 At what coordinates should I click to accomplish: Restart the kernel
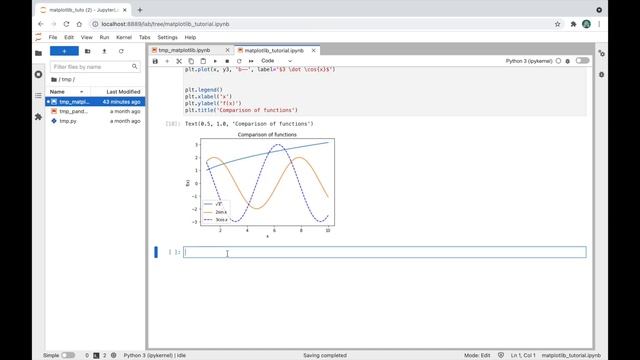(239, 61)
